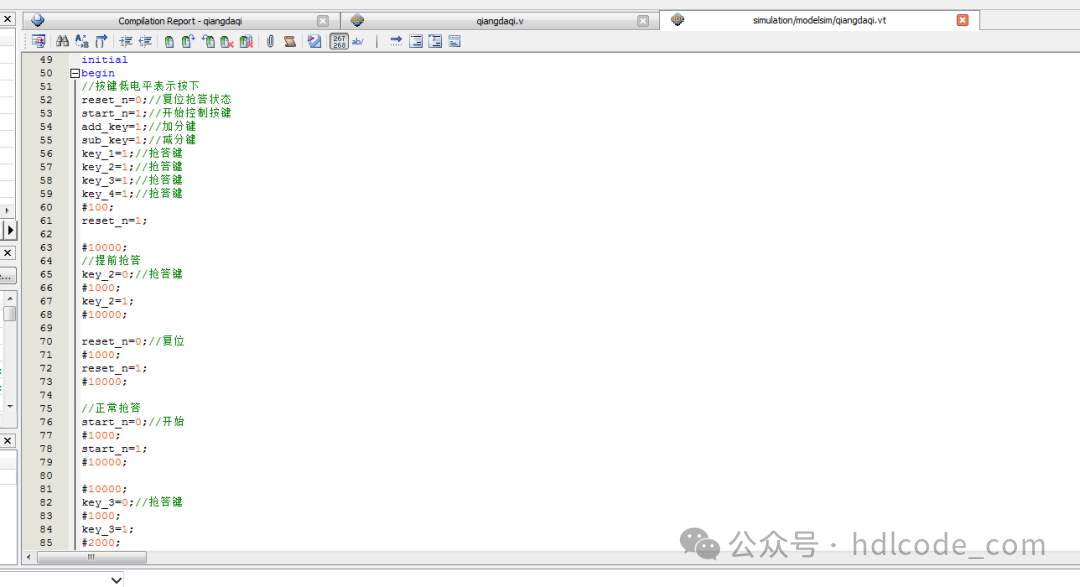This screenshot has width=1080, height=587.
Task: Click the decrease indent icon
Action: pos(145,41)
